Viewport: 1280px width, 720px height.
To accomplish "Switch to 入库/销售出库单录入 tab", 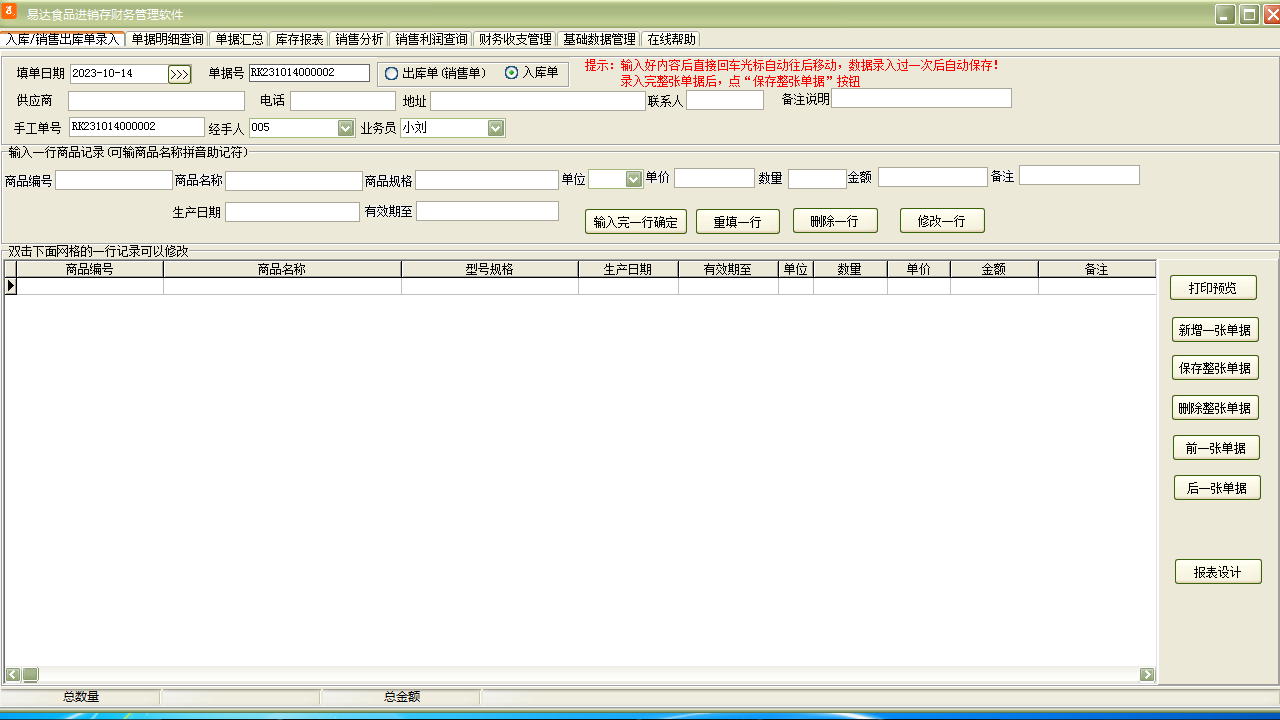I will (63, 39).
